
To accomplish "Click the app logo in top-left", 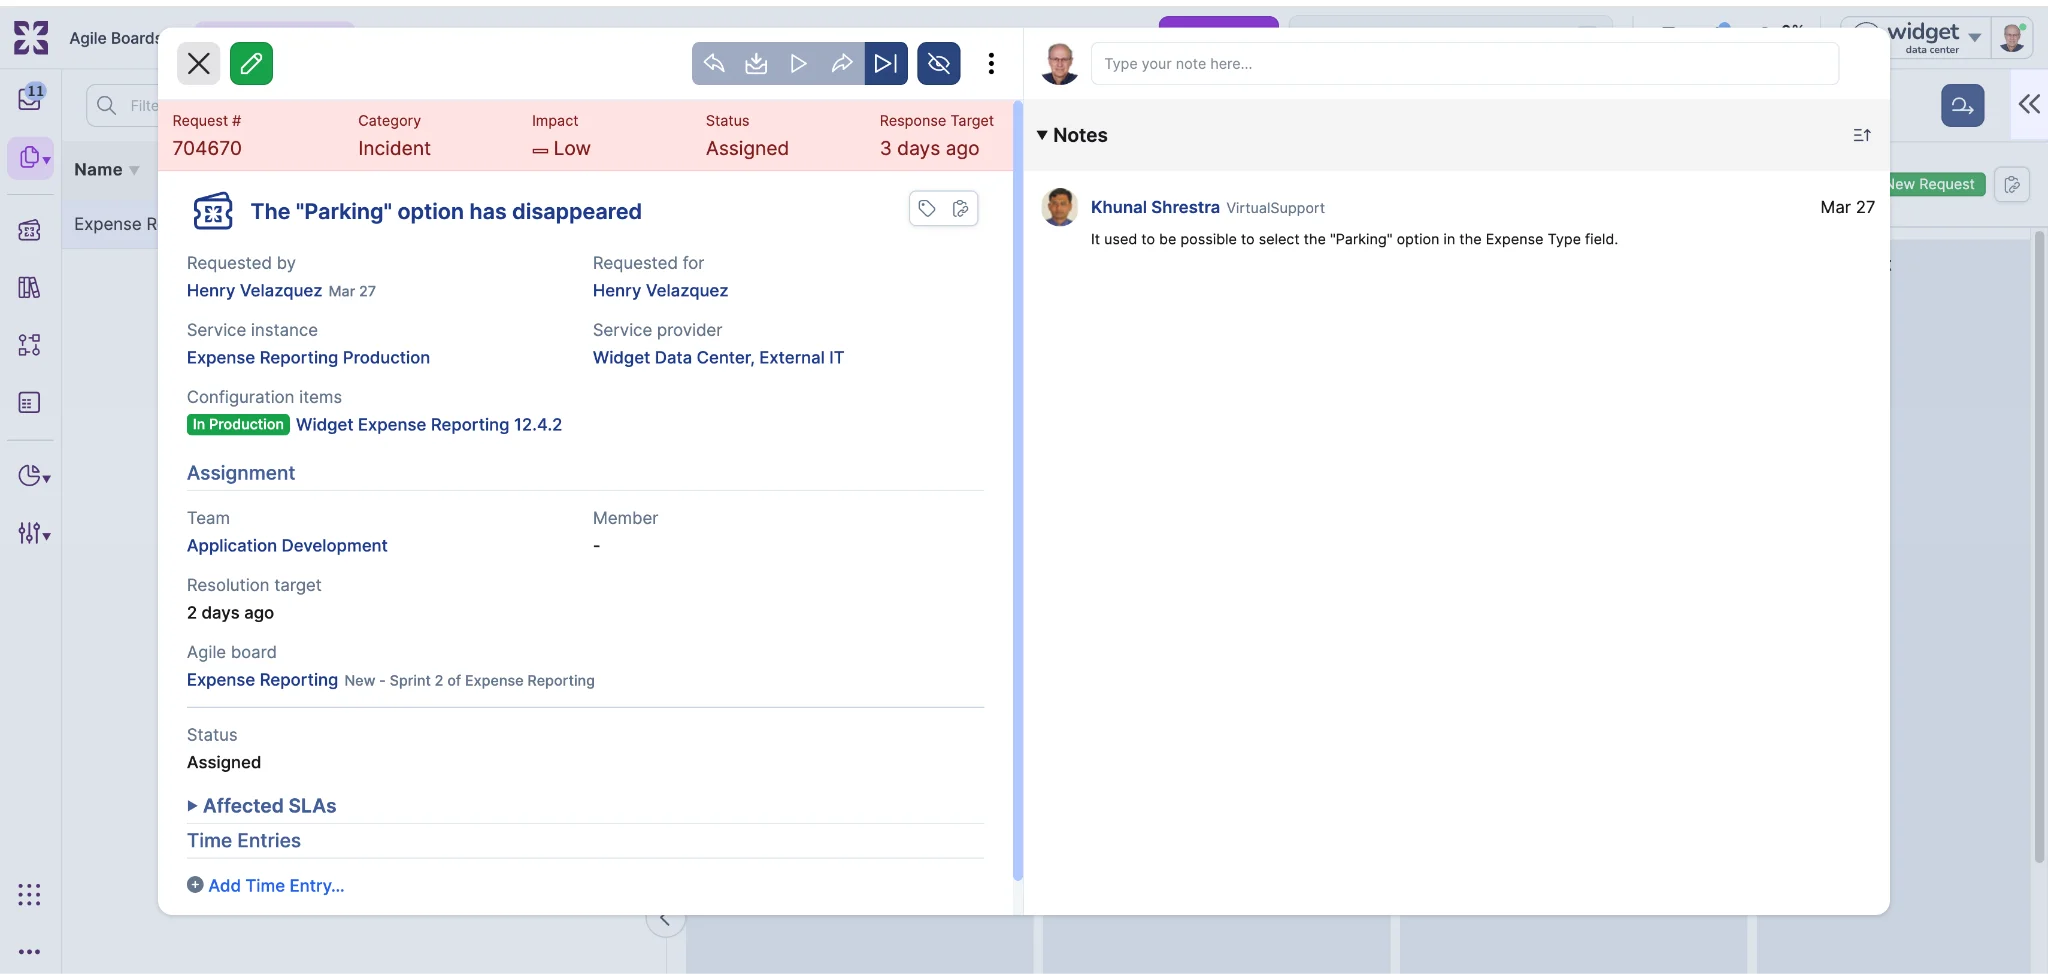I will (x=30, y=38).
